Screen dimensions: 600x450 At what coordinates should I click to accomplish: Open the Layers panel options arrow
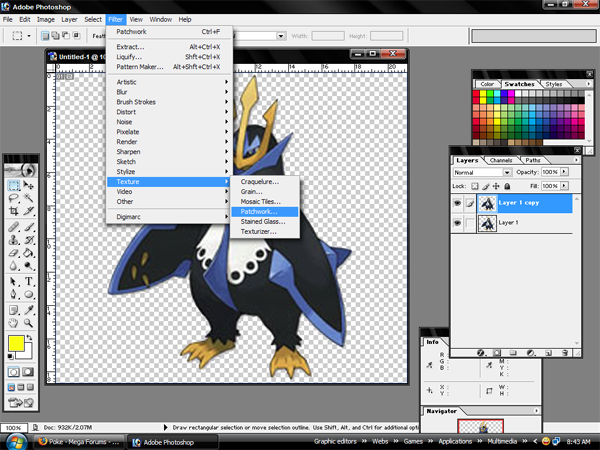576,160
